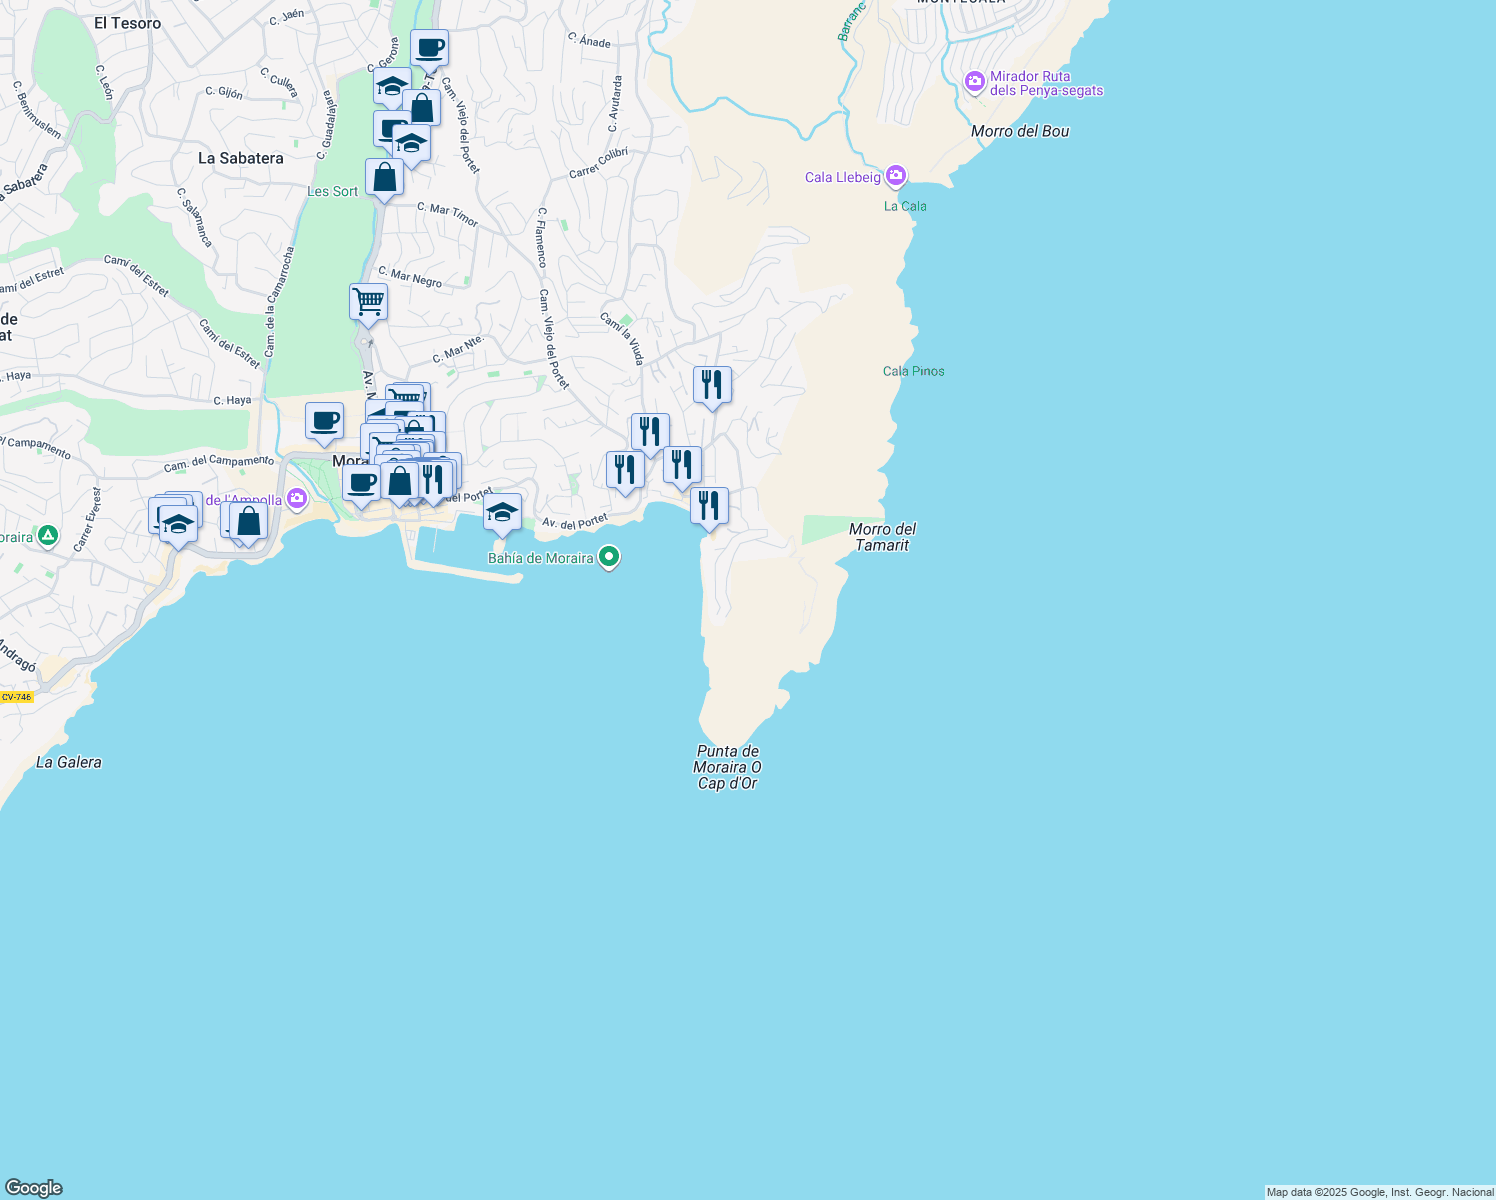The height and width of the screenshot is (1200, 1496).
Task: Open the shopping cart supermarket marker
Action: coord(367,302)
